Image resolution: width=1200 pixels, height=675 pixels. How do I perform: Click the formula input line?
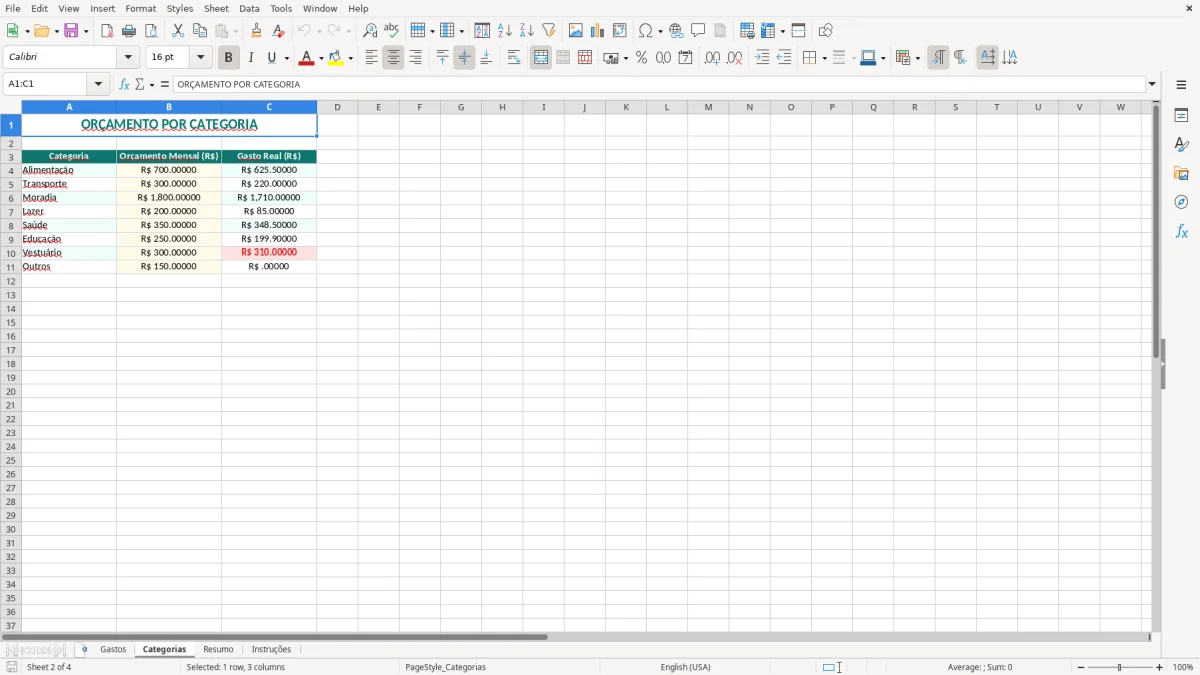[x=659, y=84]
